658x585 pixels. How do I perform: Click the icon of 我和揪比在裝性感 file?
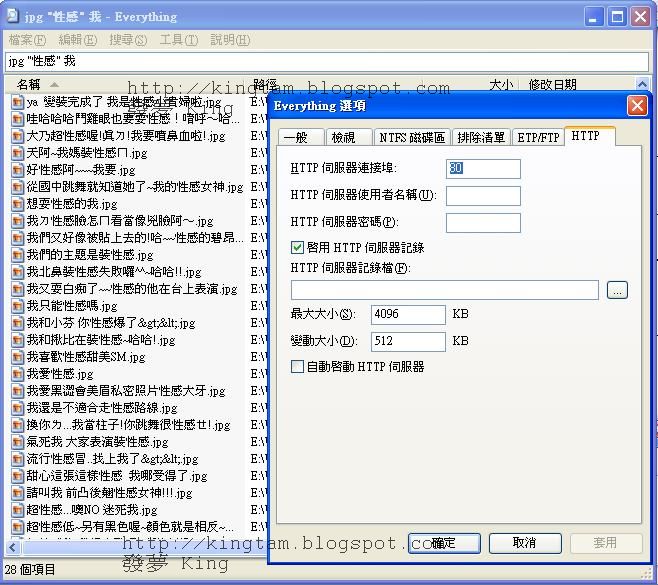[x=17, y=340]
